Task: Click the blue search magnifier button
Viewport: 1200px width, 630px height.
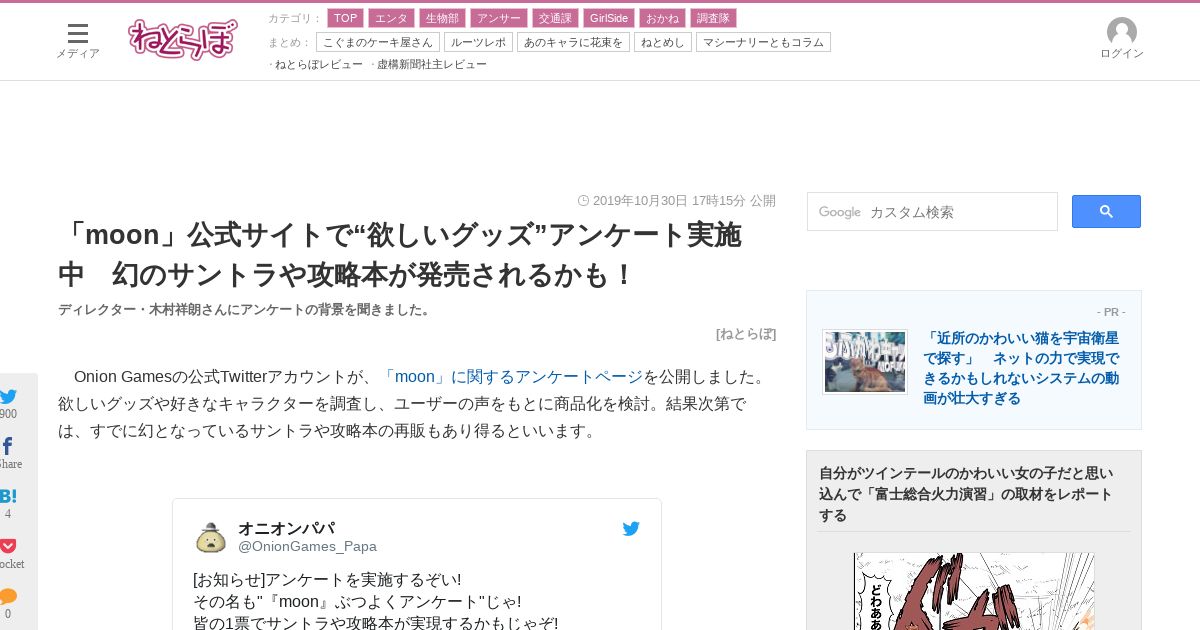Action: [1106, 211]
